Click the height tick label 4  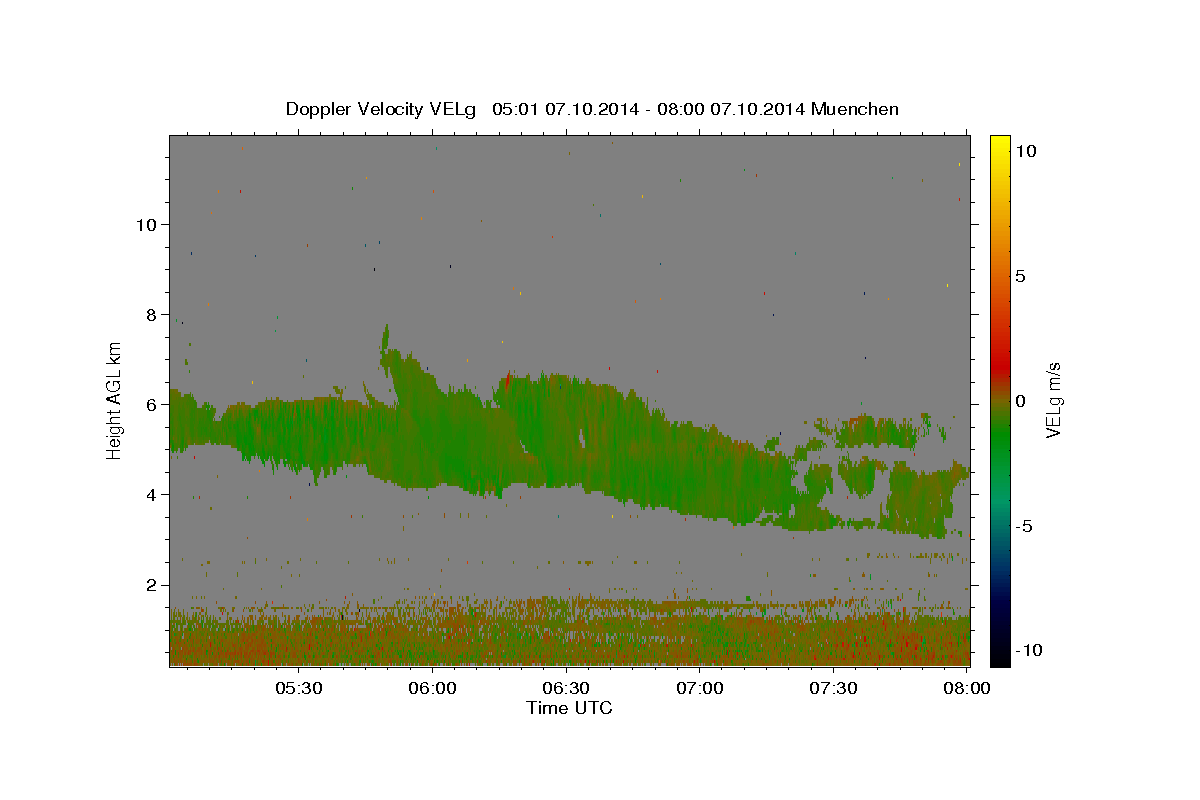[x=153, y=494]
